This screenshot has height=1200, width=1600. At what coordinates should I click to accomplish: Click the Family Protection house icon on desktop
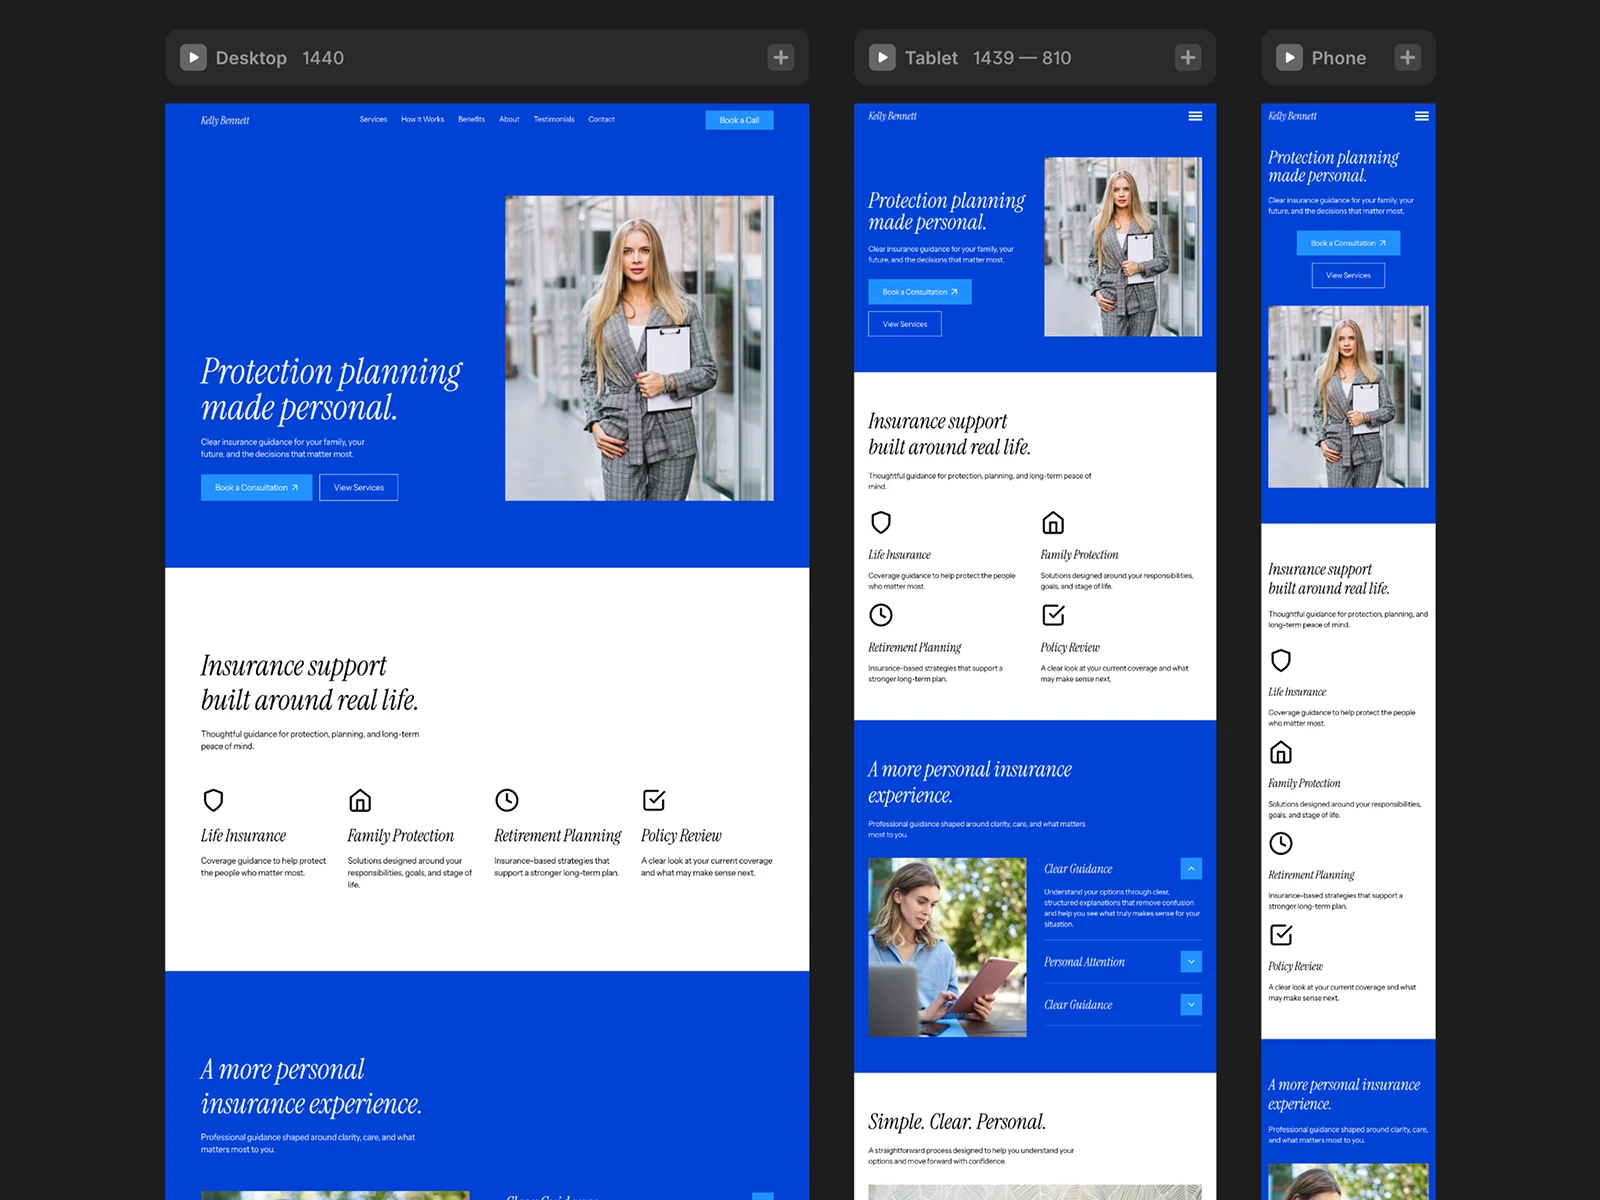[x=360, y=800]
